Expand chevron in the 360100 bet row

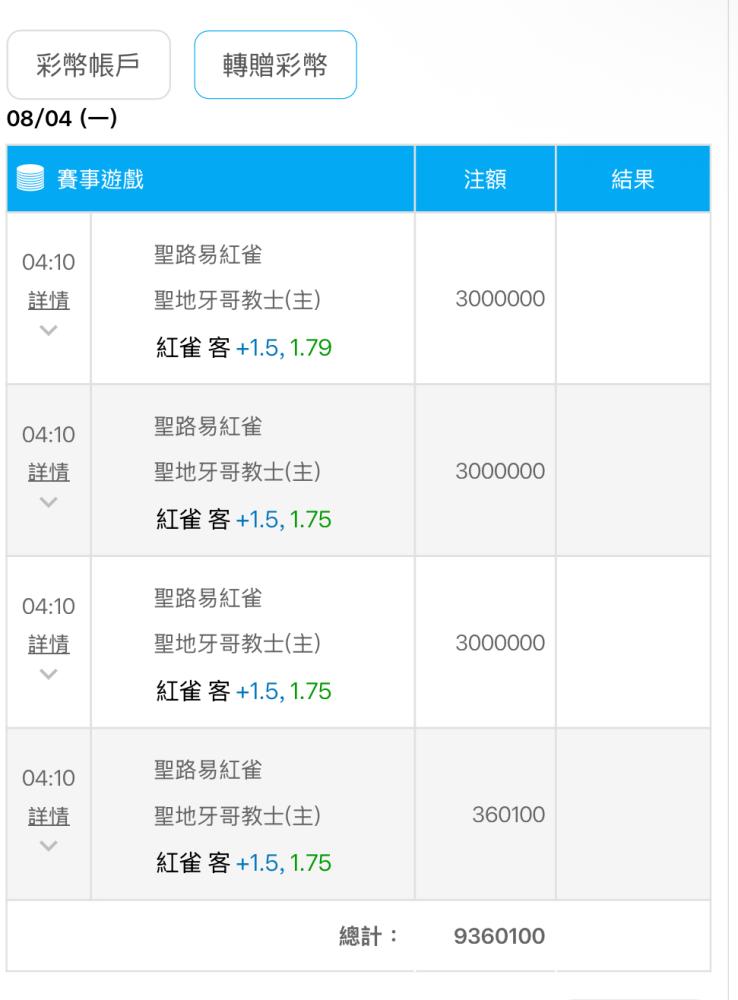coord(48,846)
